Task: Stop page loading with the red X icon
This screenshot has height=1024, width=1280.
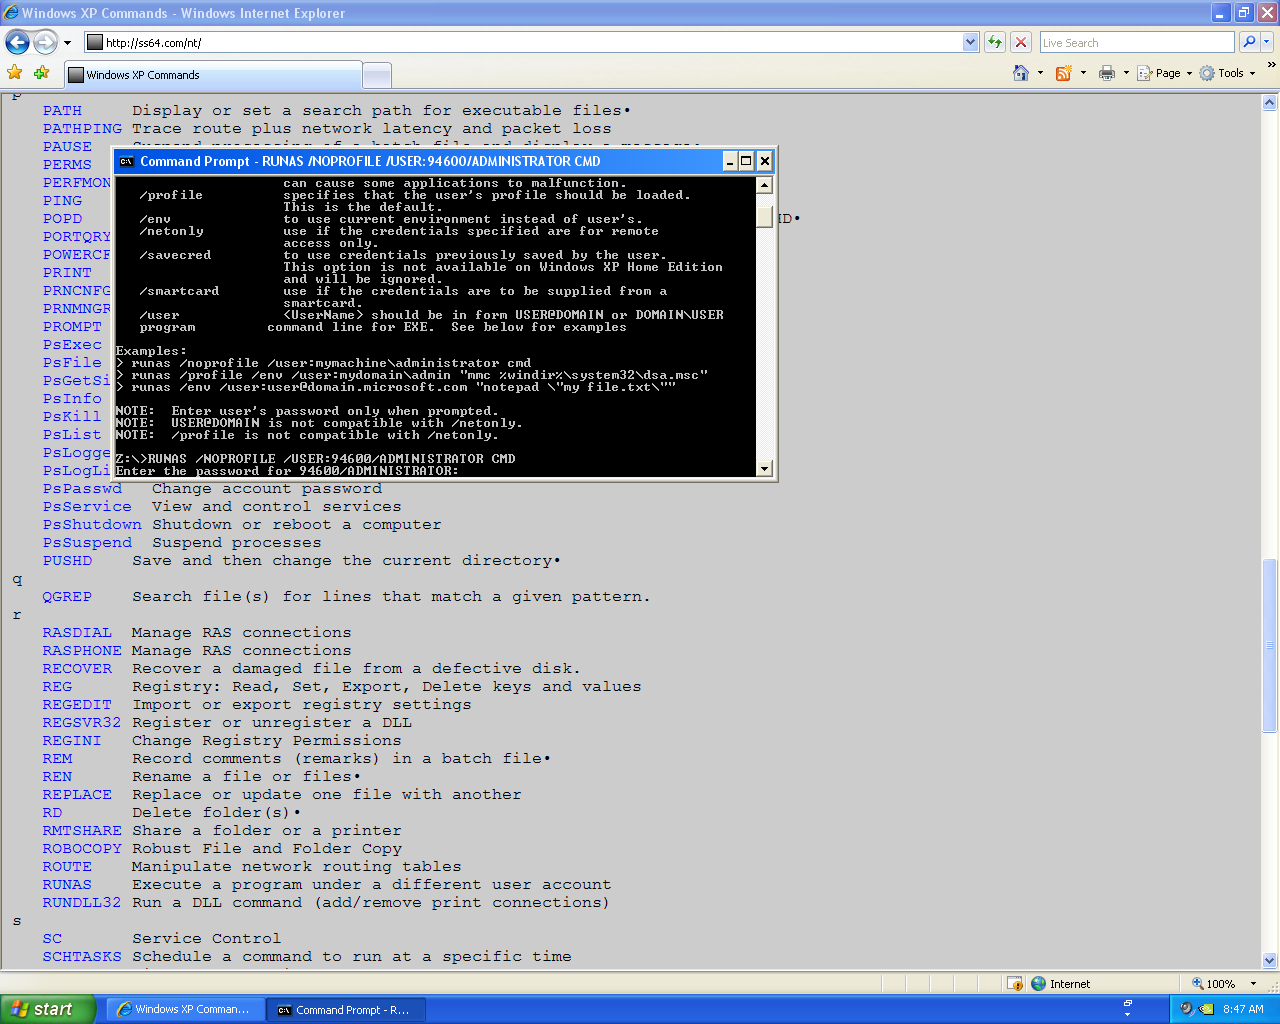Action: pos(1020,42)
